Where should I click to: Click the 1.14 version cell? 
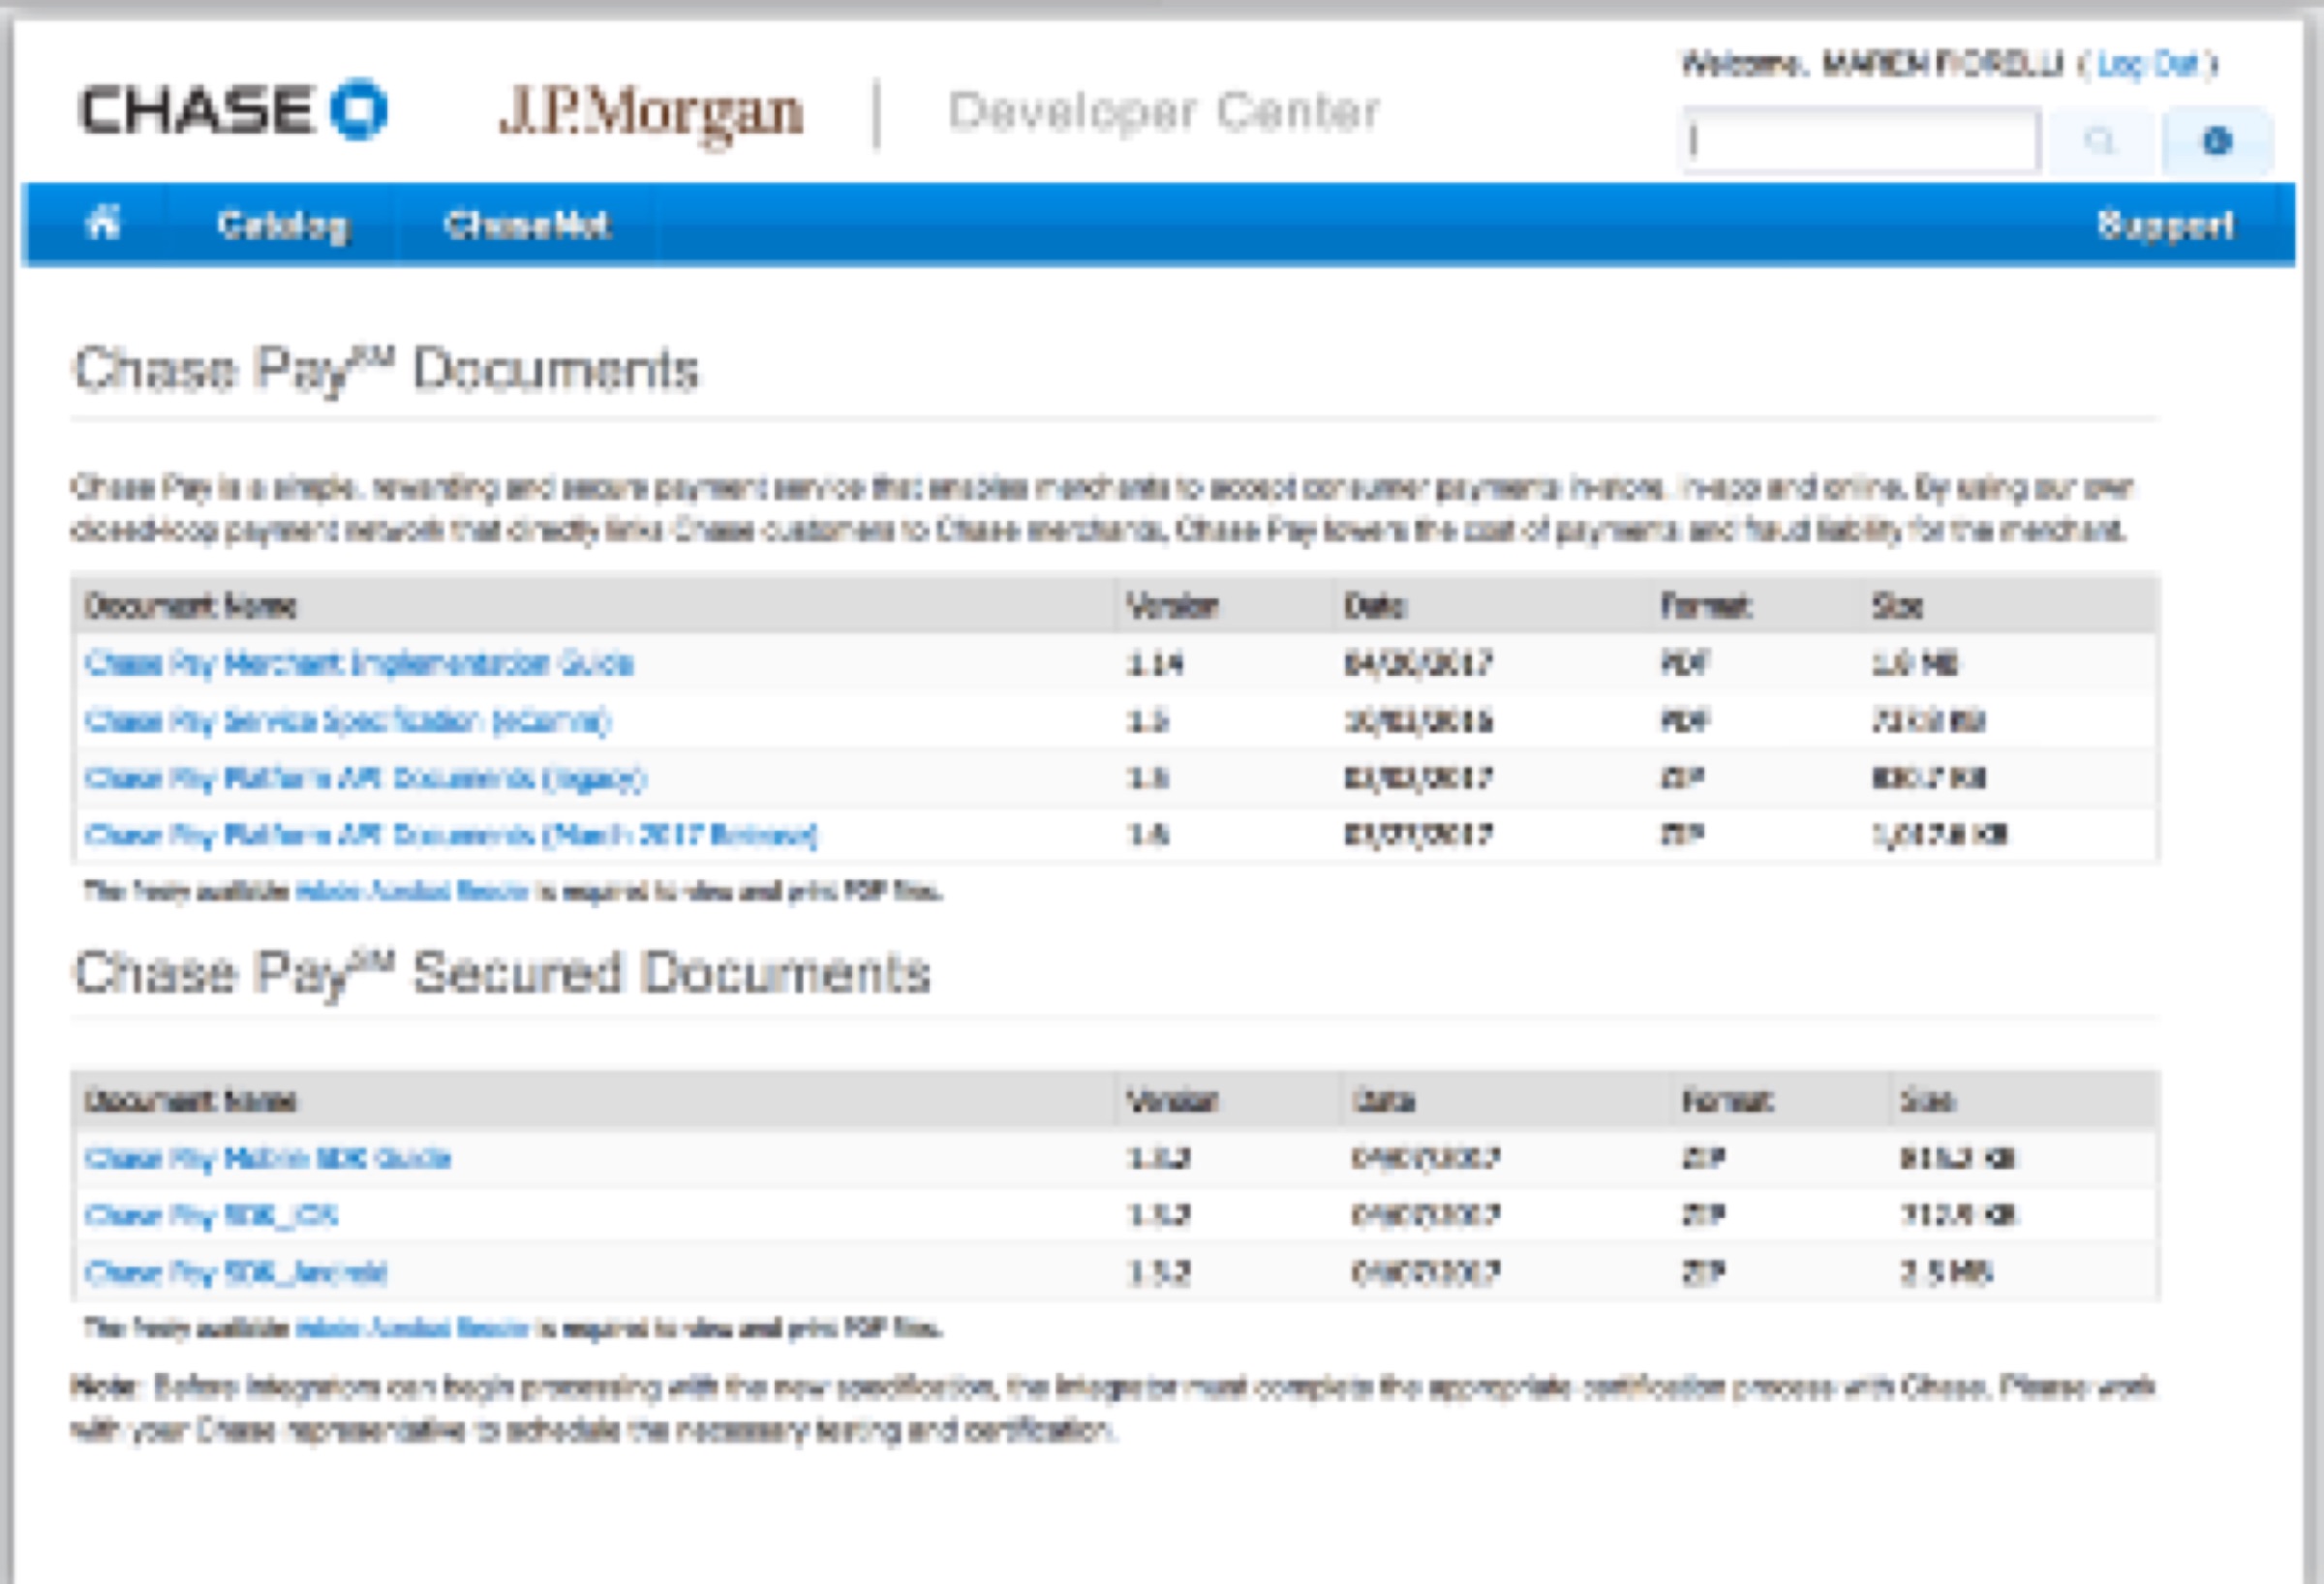coord(1155,663)
